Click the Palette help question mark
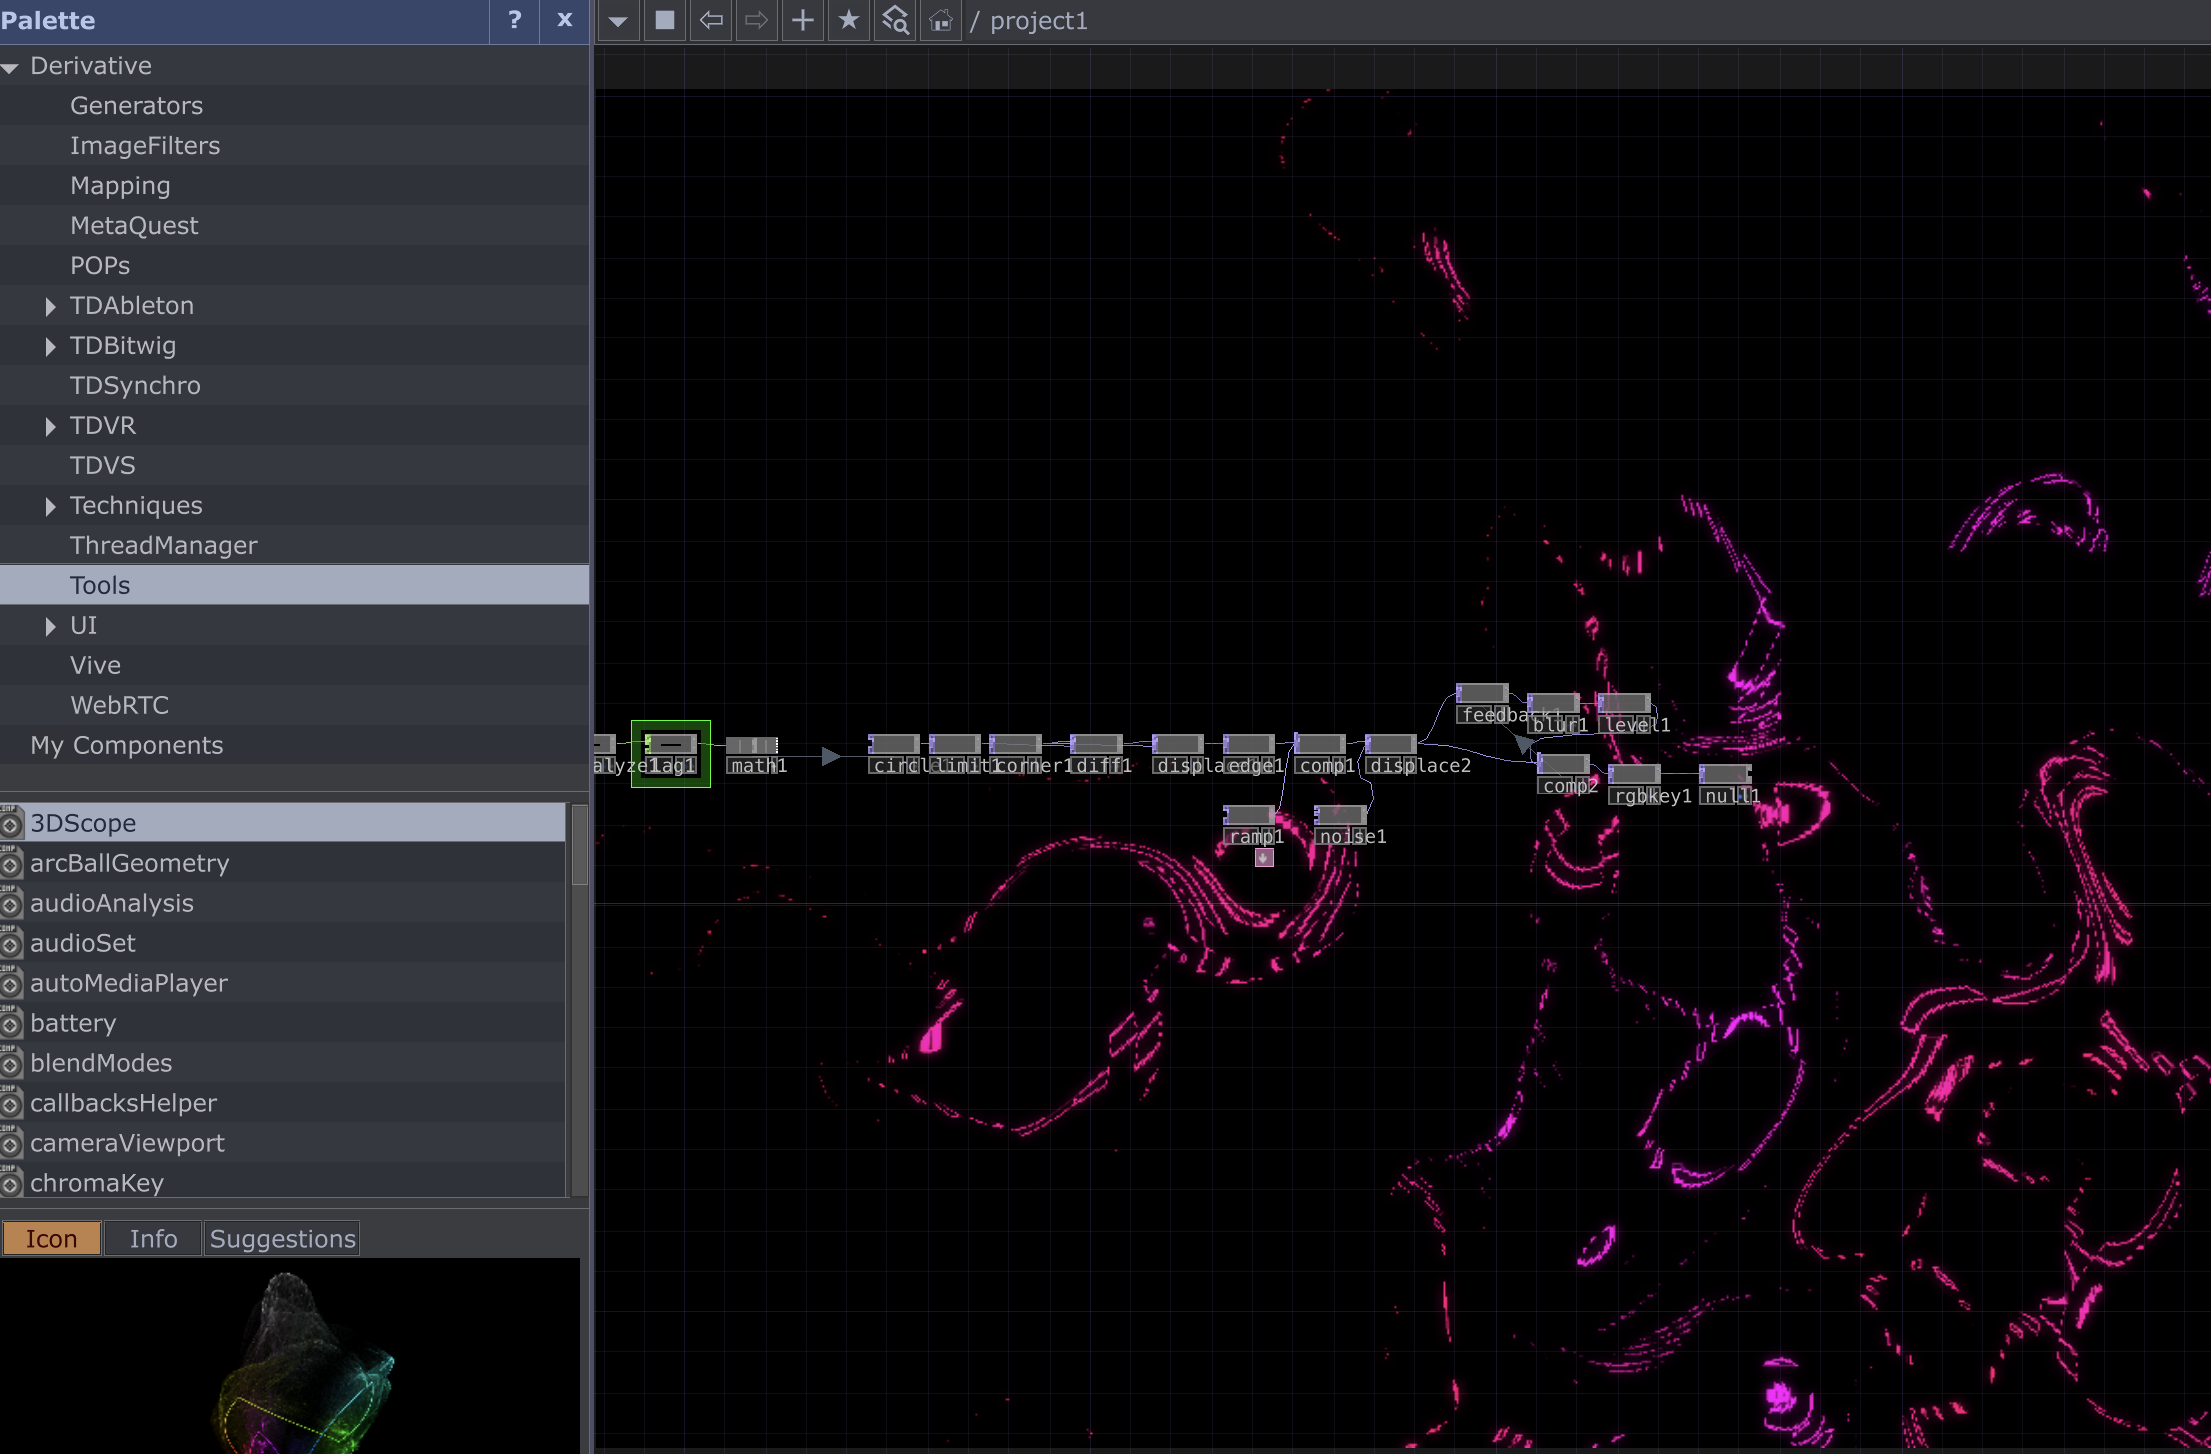 coord(514,21)
